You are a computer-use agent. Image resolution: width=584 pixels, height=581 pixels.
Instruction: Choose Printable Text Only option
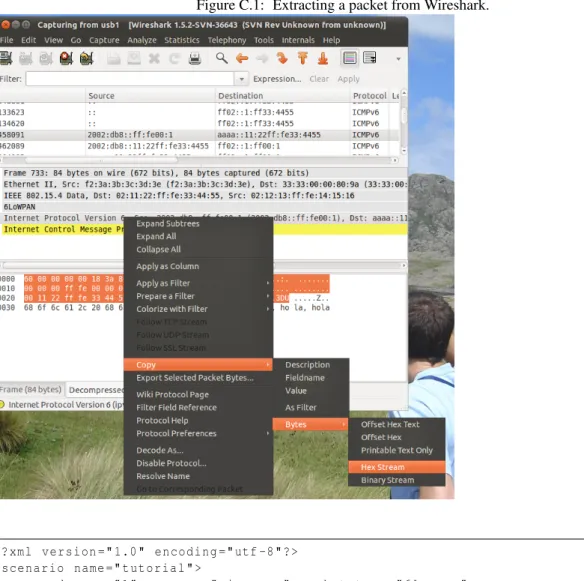(x=397, y=451)
